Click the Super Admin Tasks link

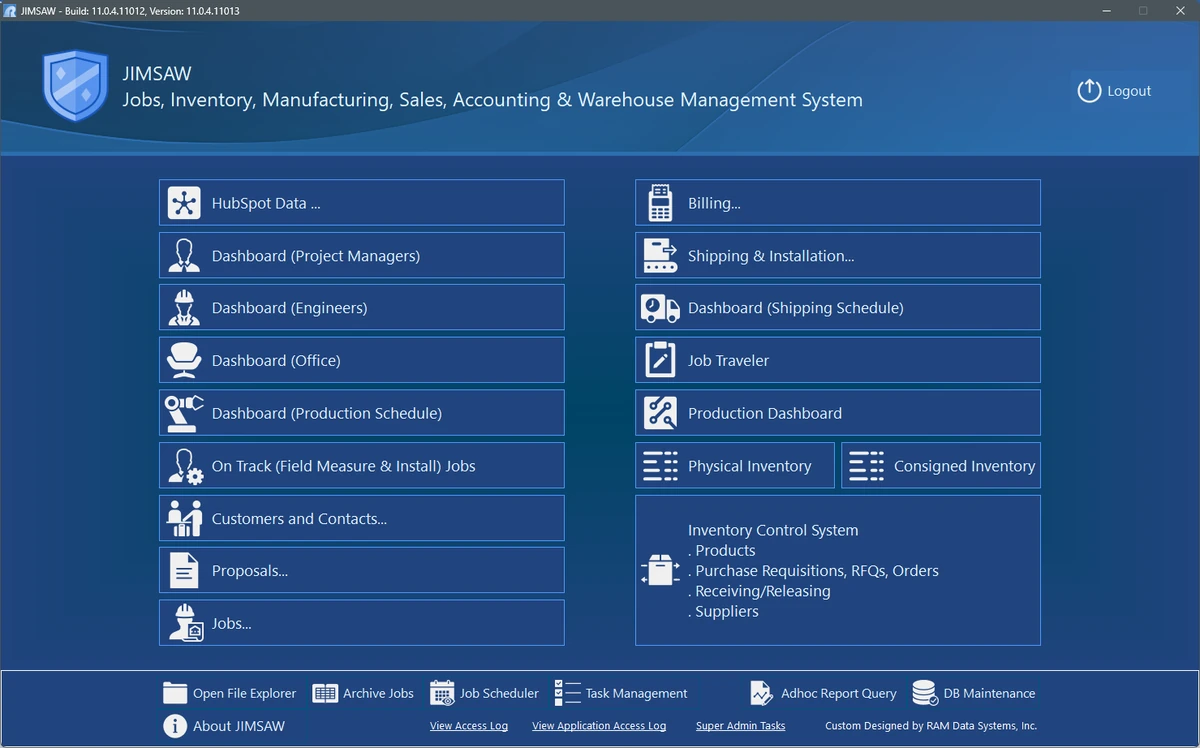741,726
